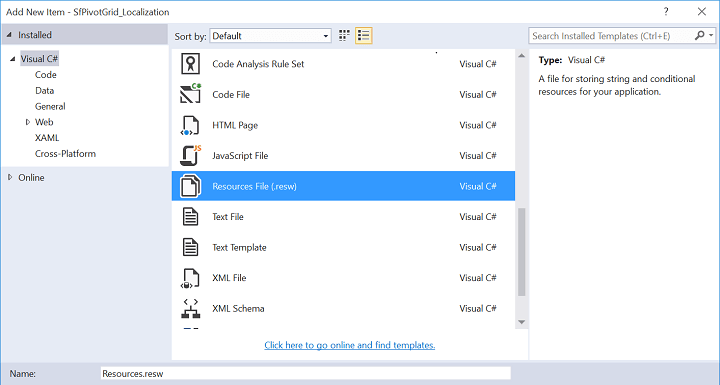
Task: Open the search options dropdown arrow
Action: coord(711,35)
